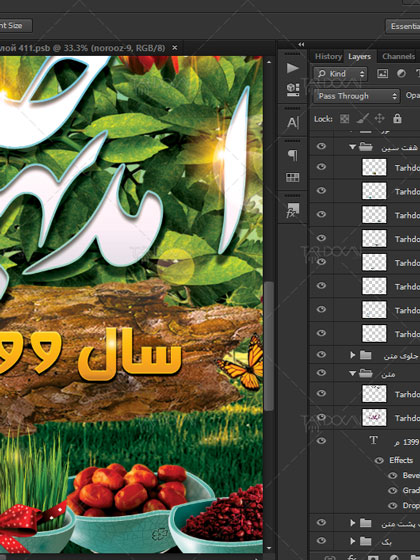Image resolution: width=420 pixels, height=560 pixels.
Task: Select the Tarhdo thumbnail directly below متن group
Action: click(x=374, y=394)
